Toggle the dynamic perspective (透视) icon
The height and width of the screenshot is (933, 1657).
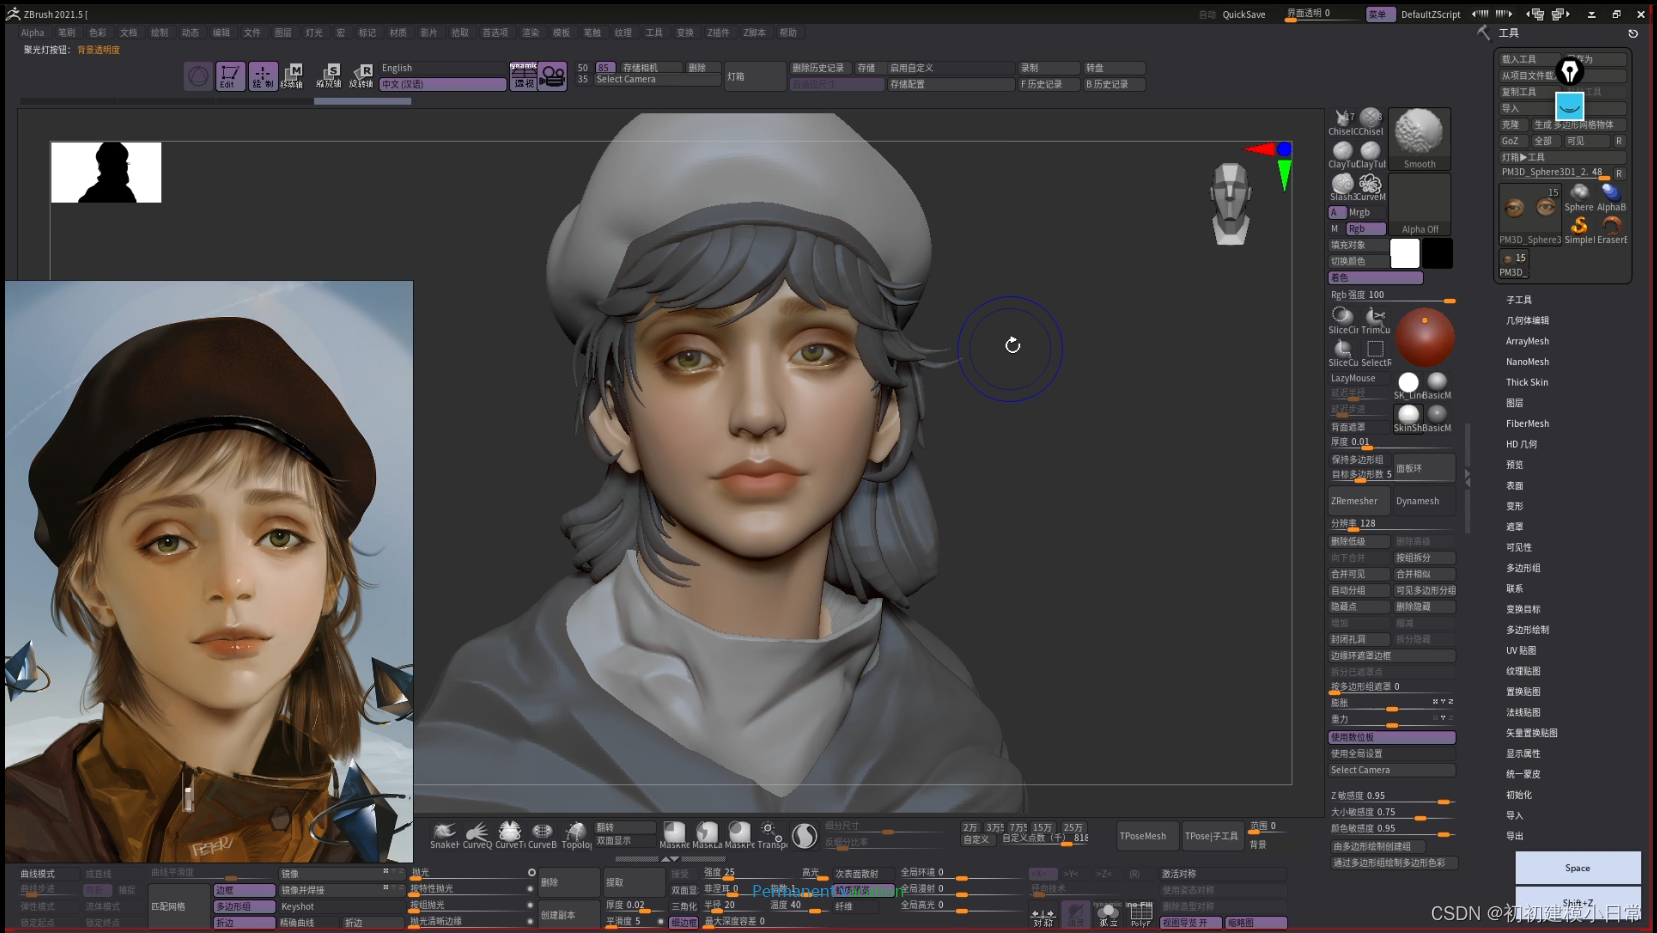[x=524, y=76]
